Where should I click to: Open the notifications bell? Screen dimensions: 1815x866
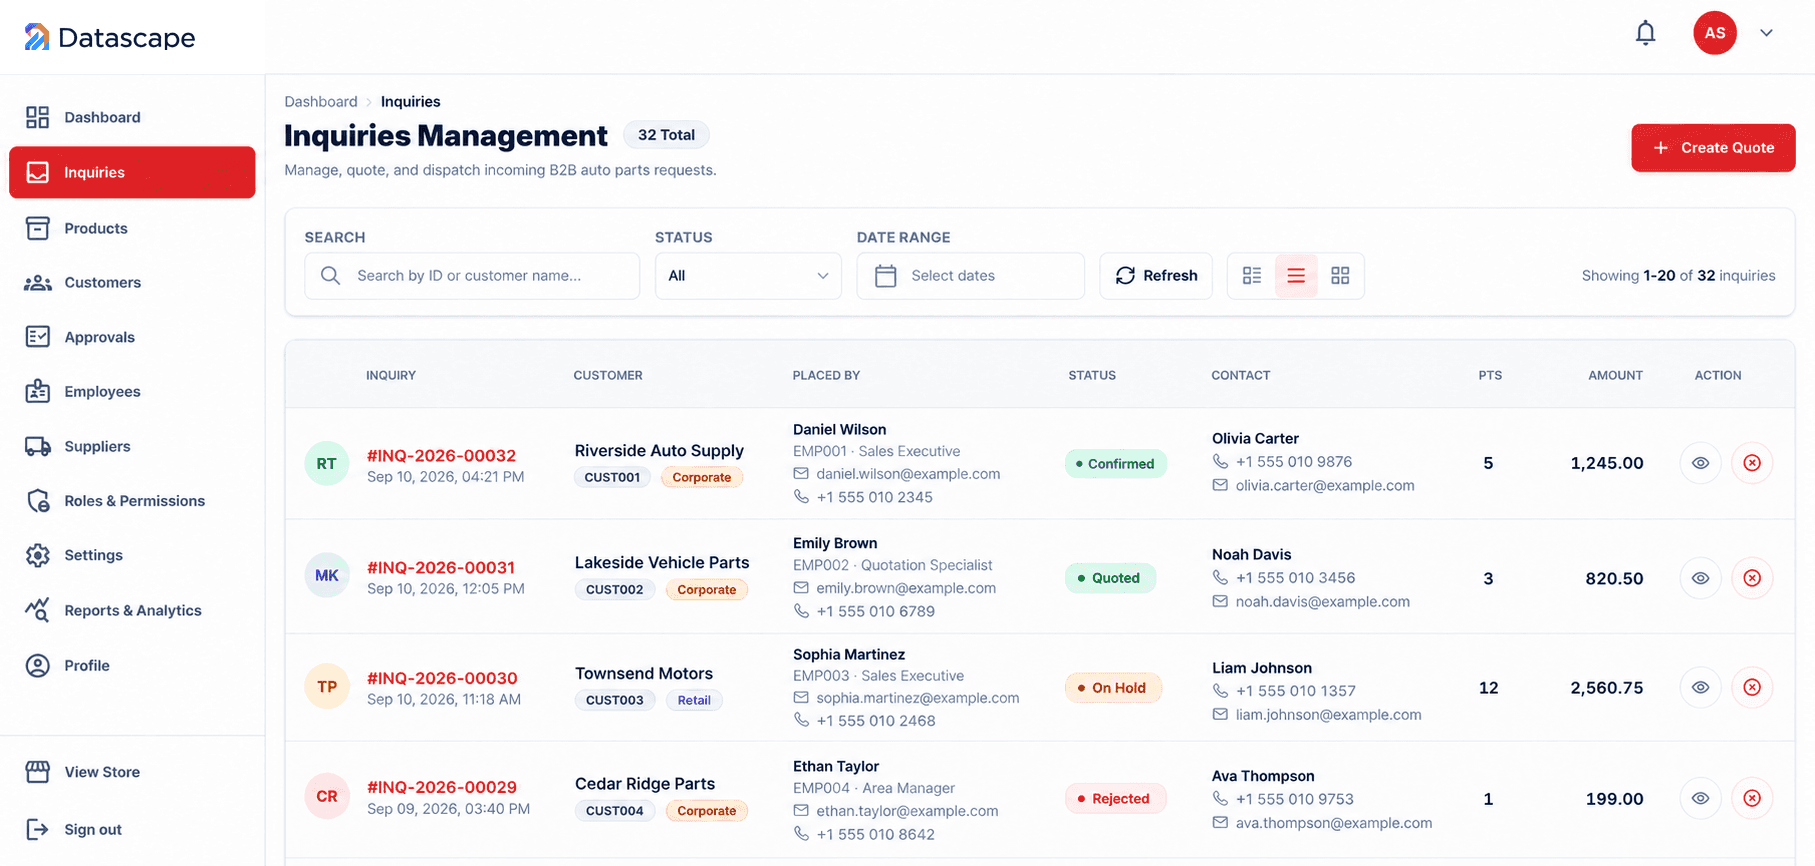(x=1645, y=33)
